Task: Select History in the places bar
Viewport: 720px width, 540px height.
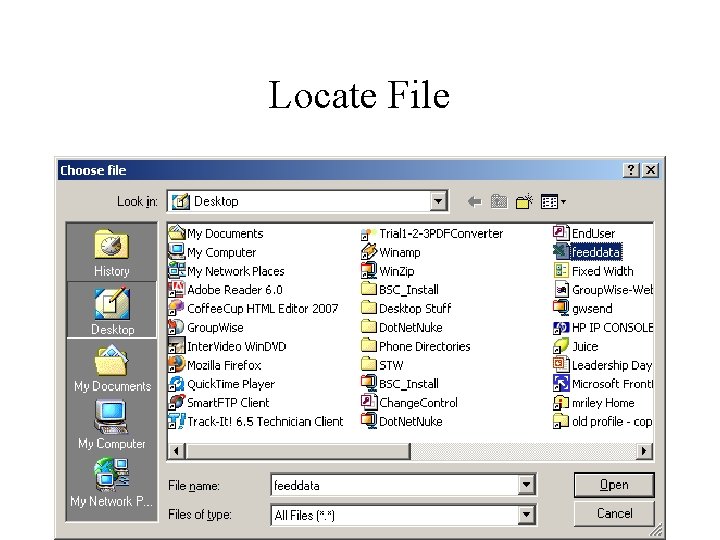Action: coord(112,253)
